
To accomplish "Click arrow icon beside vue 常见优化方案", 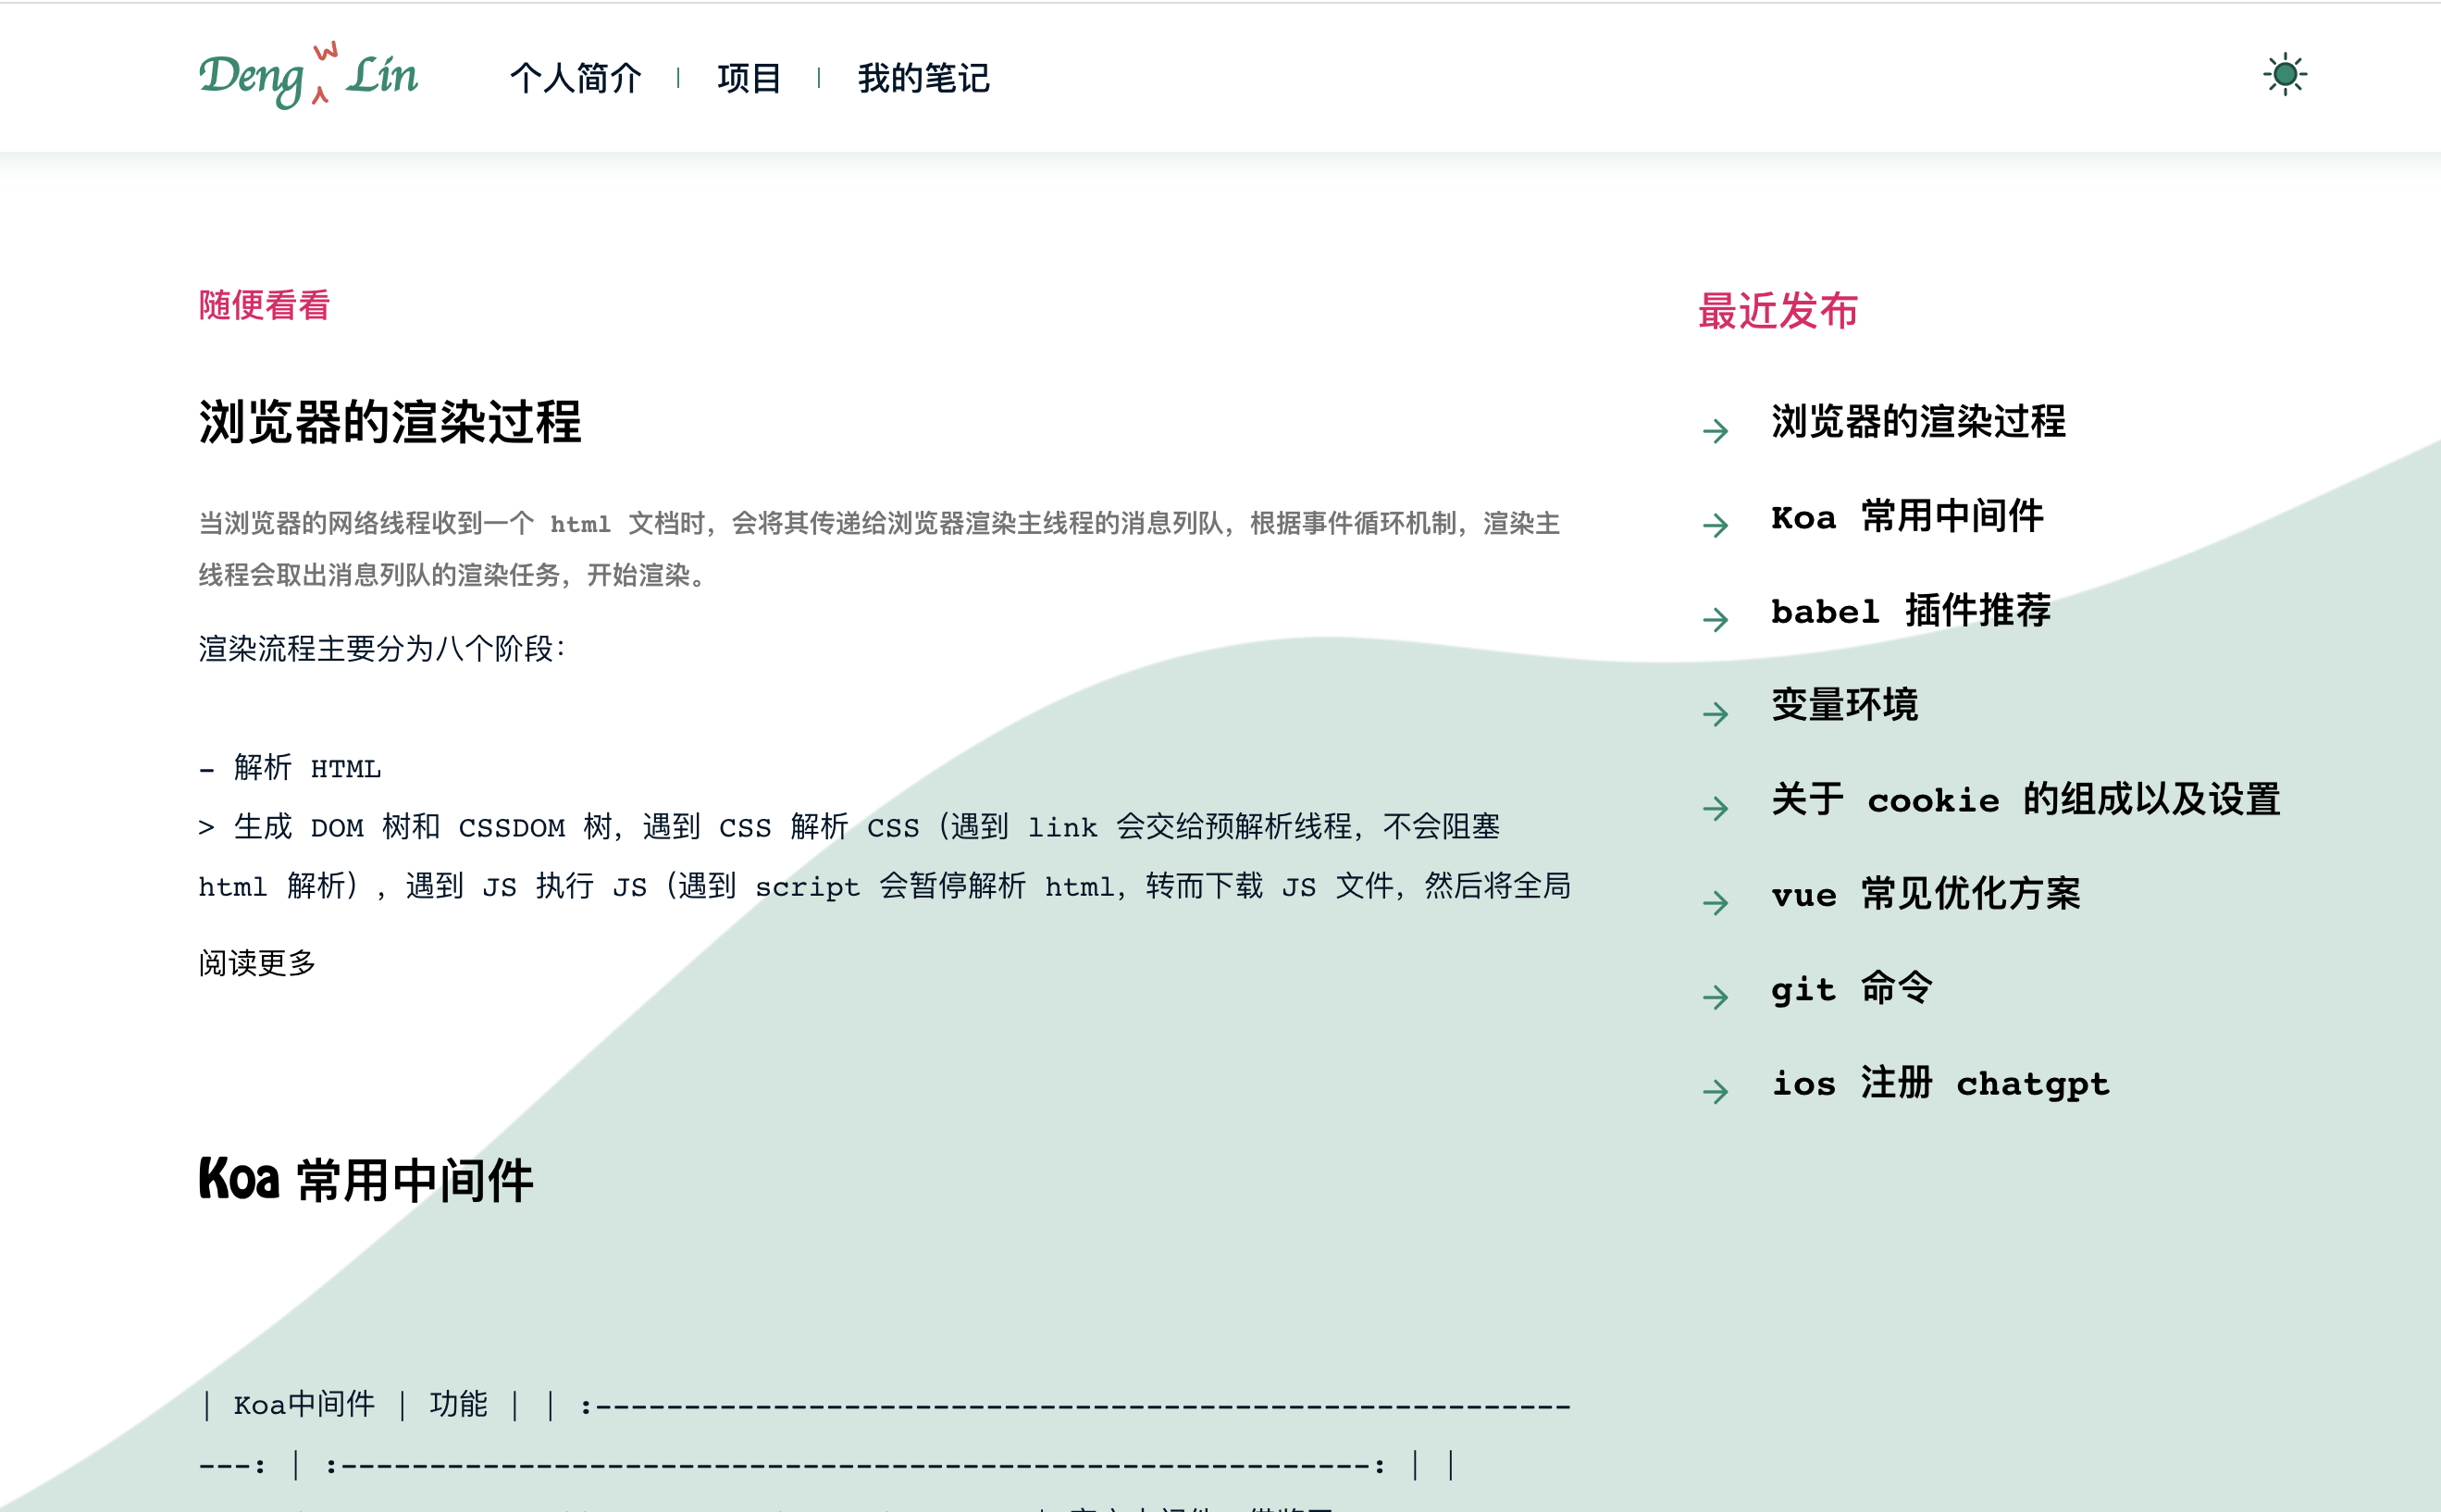I will point(1716,903).
